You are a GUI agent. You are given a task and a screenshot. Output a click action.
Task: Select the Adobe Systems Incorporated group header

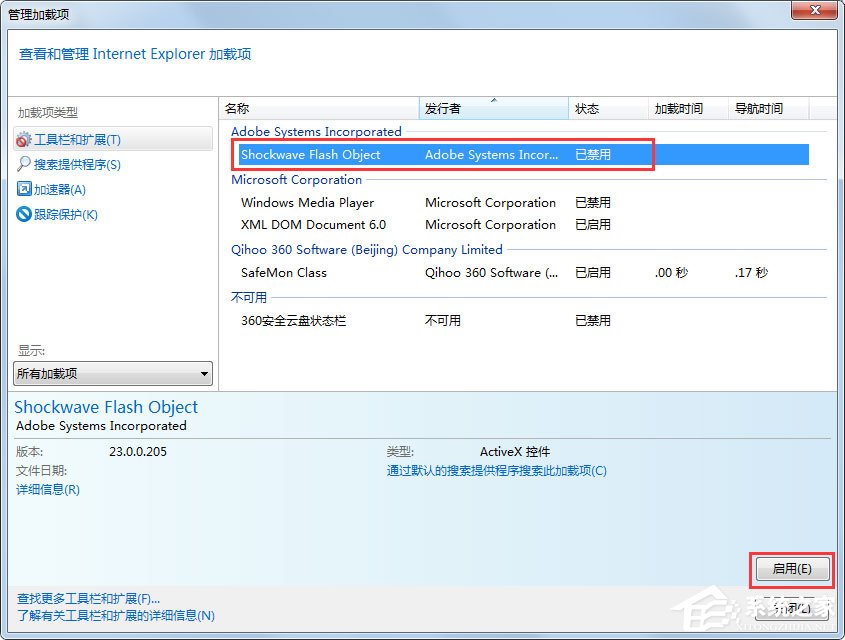pos(316,131)
